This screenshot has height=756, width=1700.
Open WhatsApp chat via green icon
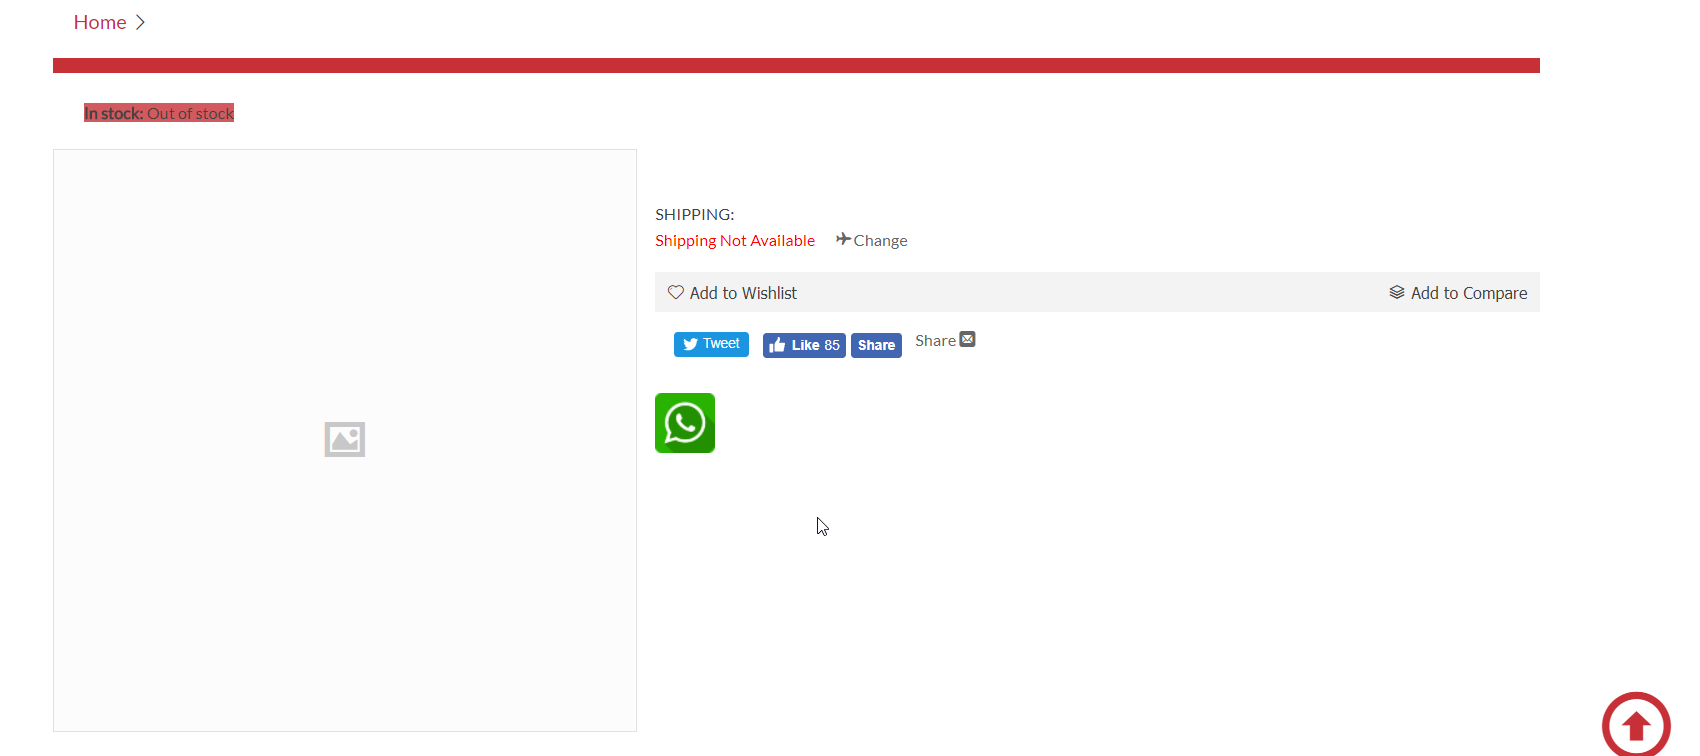pos(685,423)
